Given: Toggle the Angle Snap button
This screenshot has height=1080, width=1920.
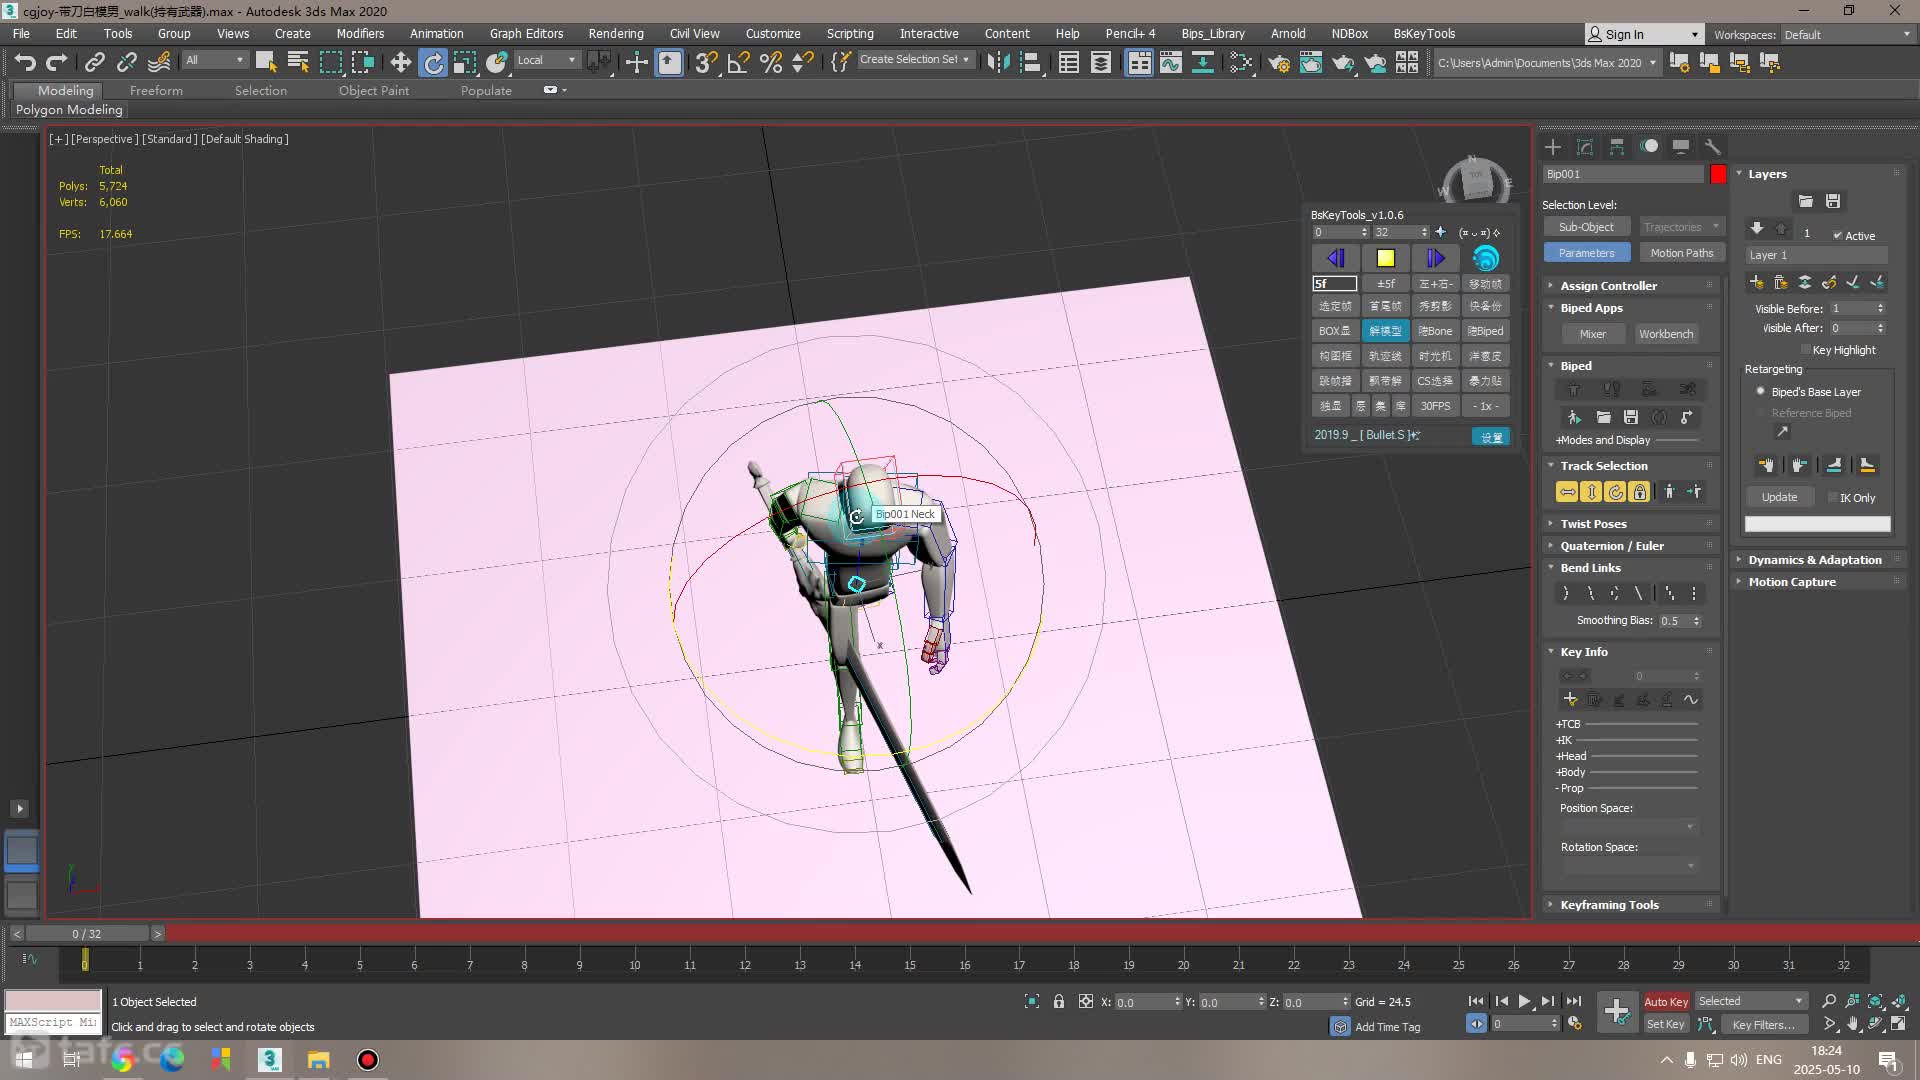Looking at the screenshot, I should coord(738,63).
